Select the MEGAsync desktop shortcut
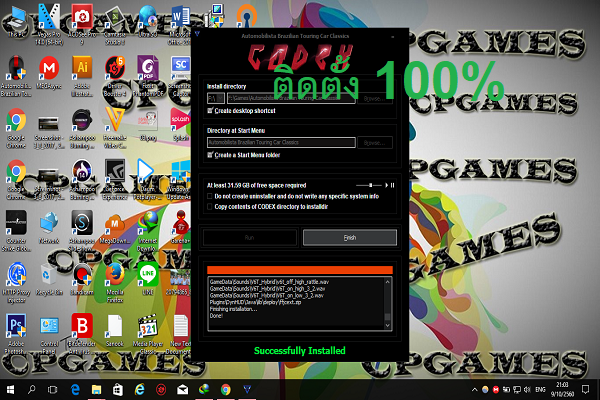 pyautogui.click(x=49, y=73)
